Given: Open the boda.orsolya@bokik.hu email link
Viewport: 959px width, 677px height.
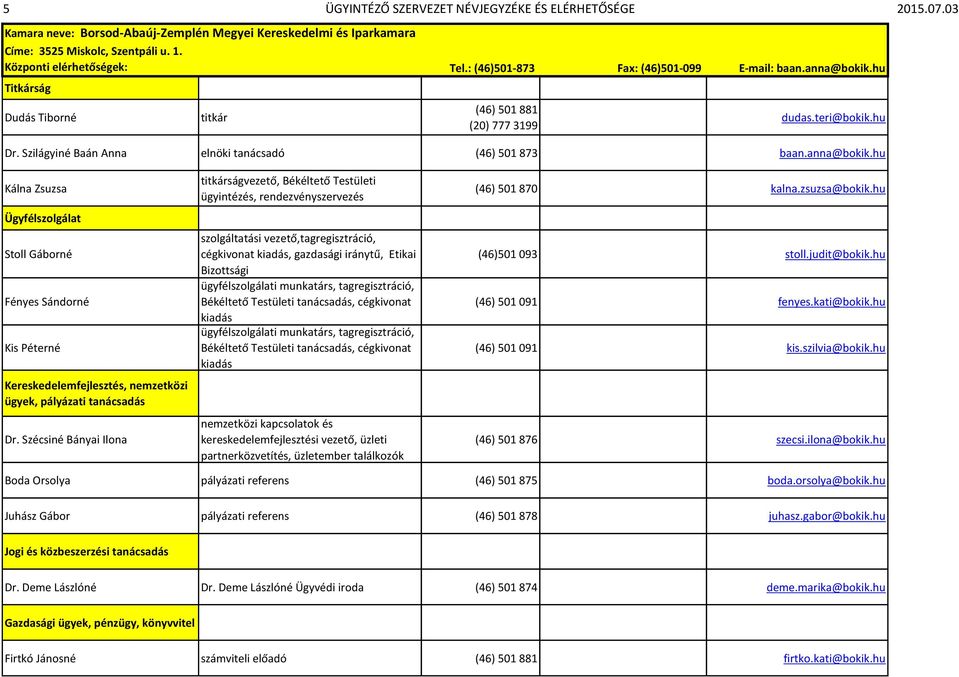Looking at the screenshot, I should (826, 480).
